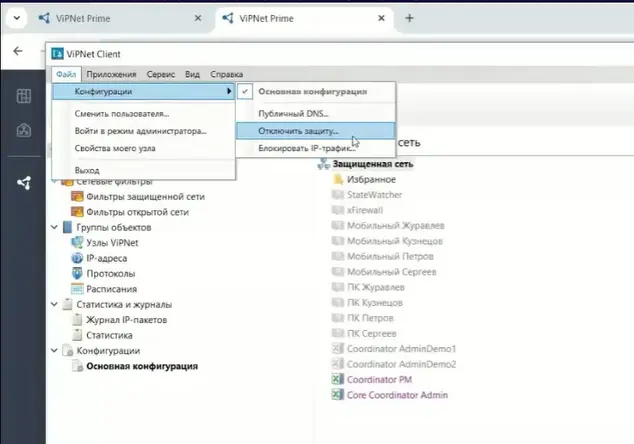Collapse the Группы объектов tree node
The width and height of the screenshot is (634, 444).
[54, 227]
